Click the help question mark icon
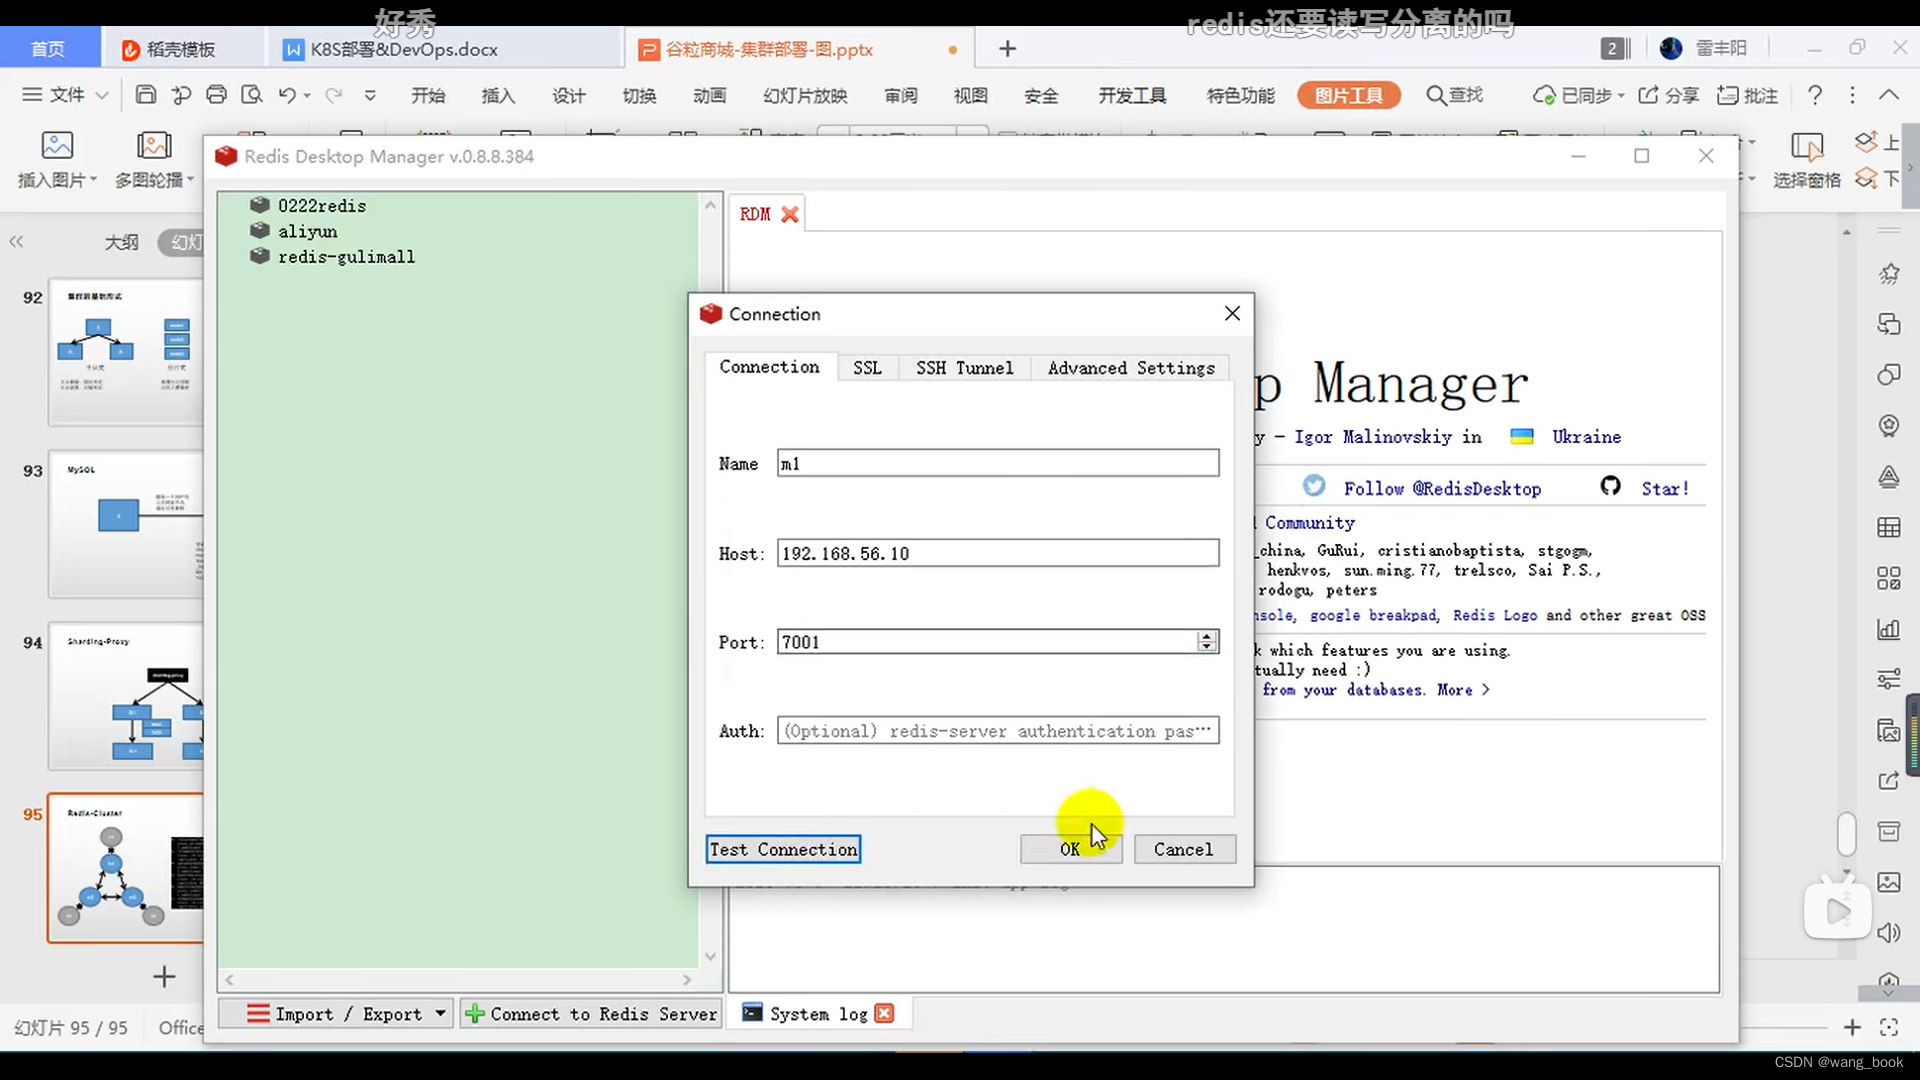The width and height of the screenshot is (1920, 1080). coord(1815,95)
